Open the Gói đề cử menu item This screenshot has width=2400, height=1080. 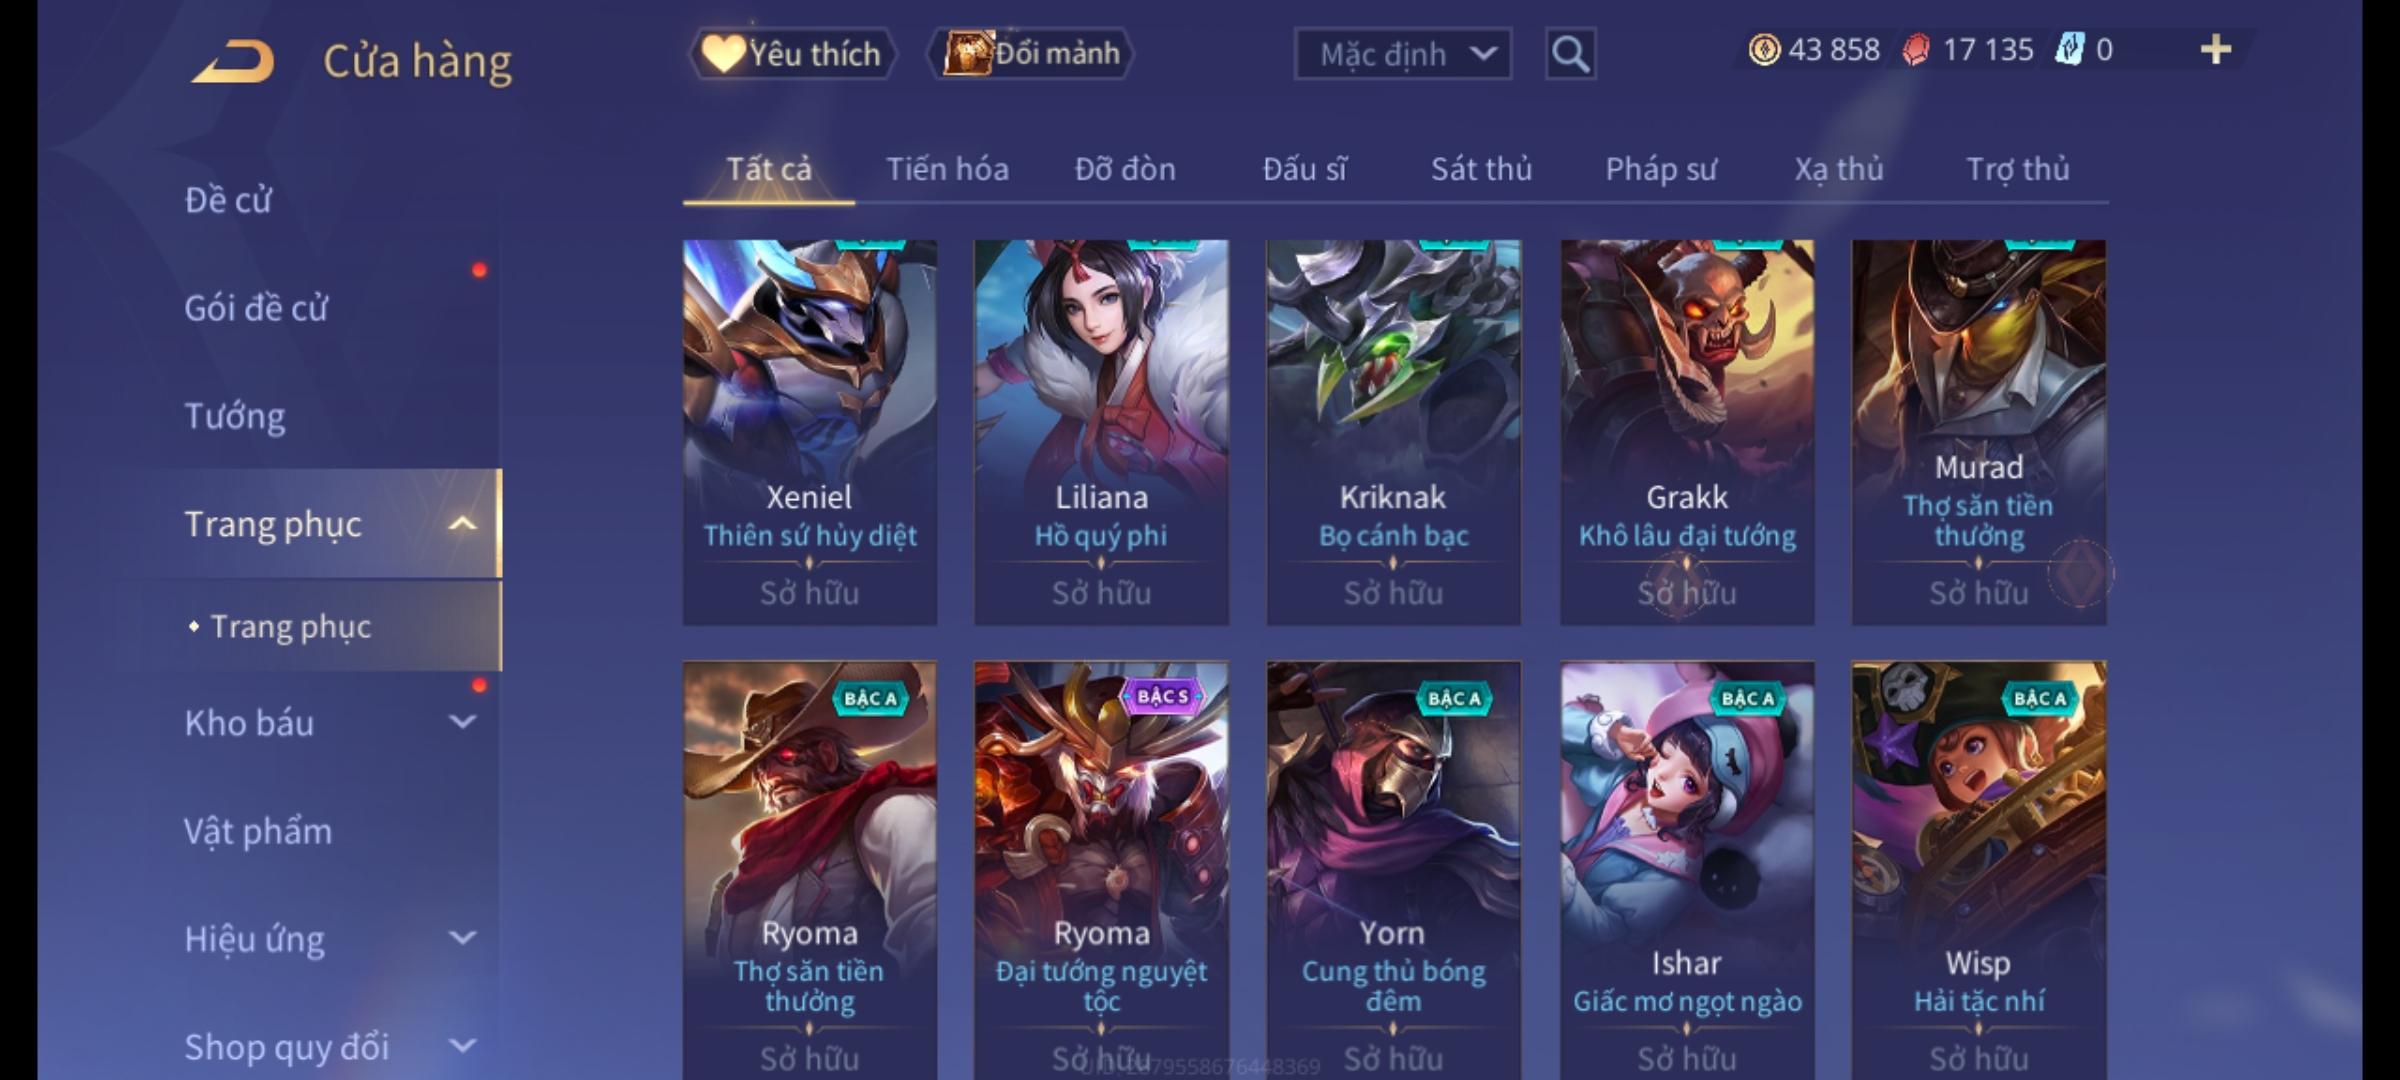pos(256,307)
